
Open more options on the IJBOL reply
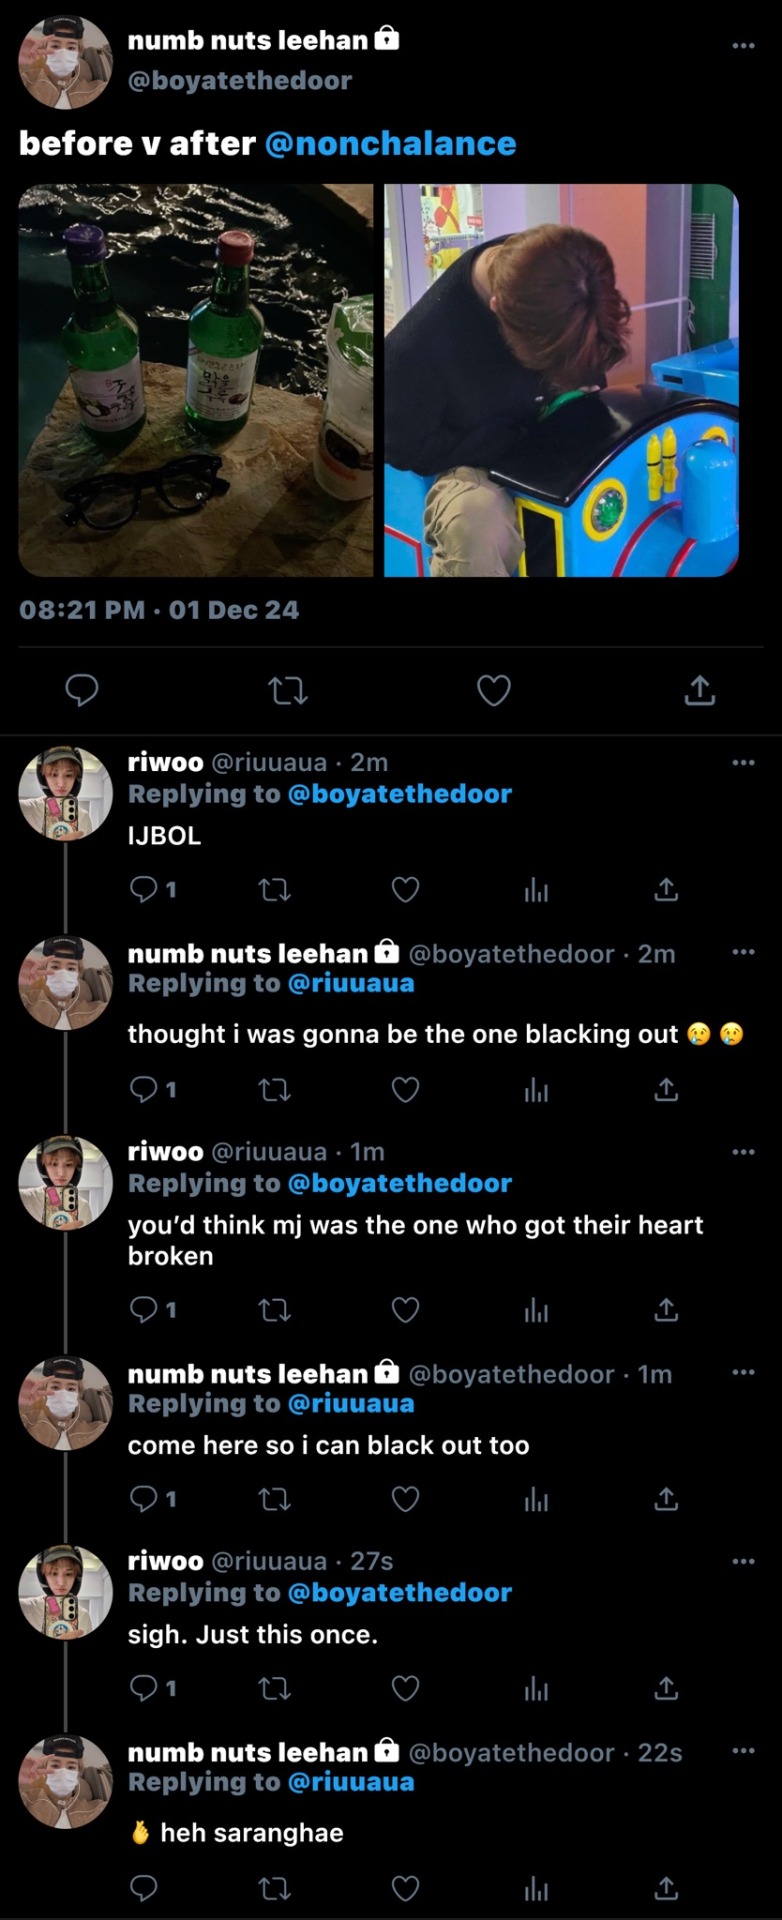743,763
